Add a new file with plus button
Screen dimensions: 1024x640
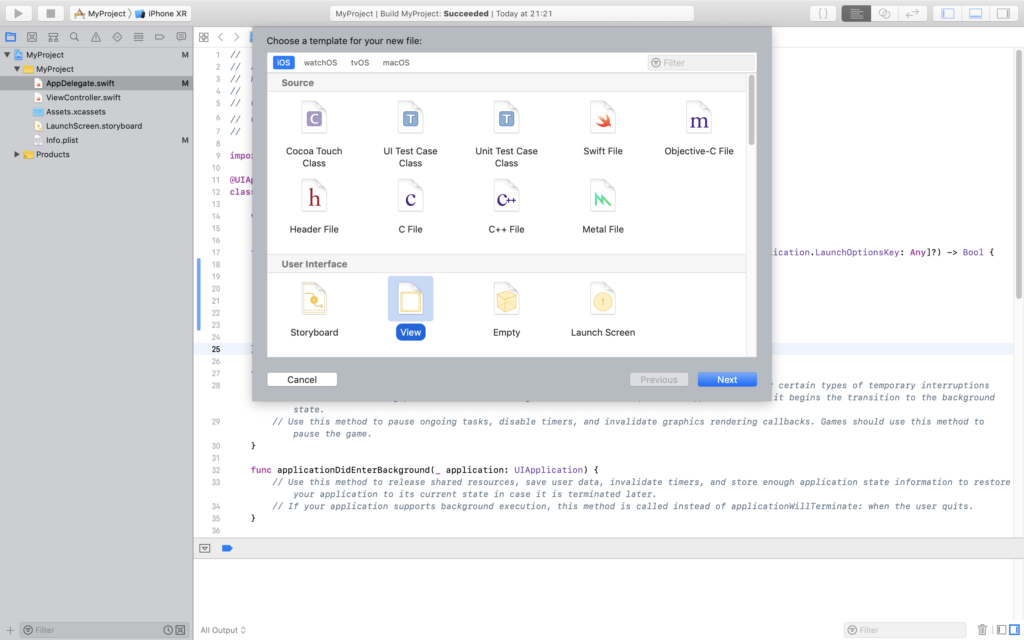click(10, 630)
